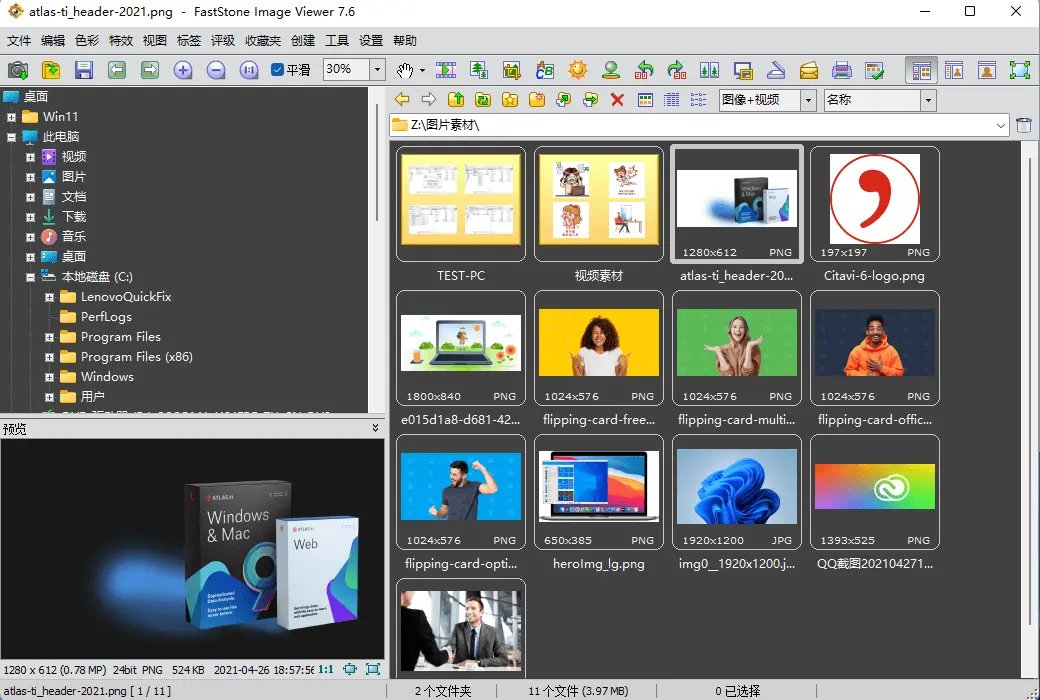Click the zoom in plus icon
Image resolution: width=1040 pixels, height=700 pixels.
click(x=183, y=70)
